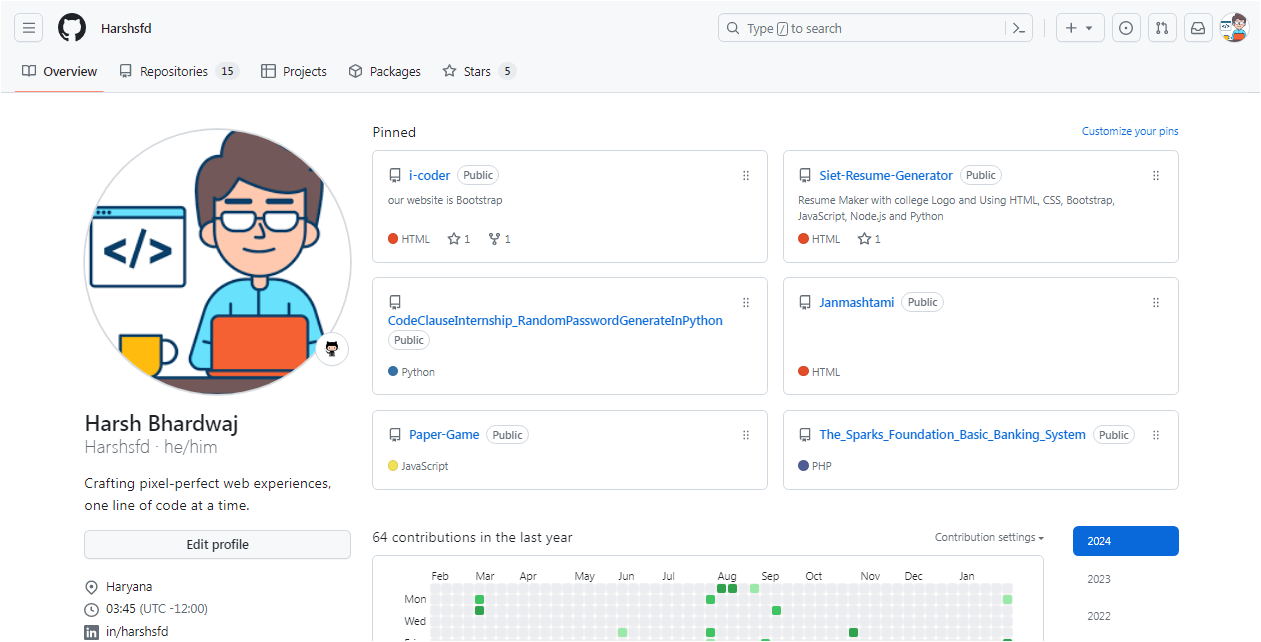Open the Janmashtami repository

(x=856, y=302)
